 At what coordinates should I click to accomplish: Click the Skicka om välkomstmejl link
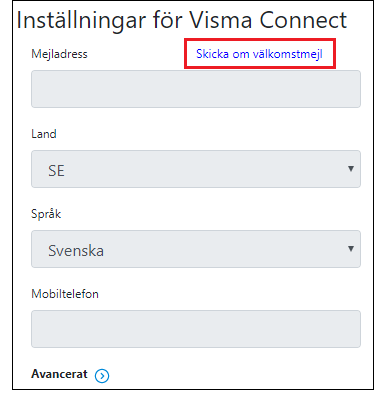click(259, 54)
